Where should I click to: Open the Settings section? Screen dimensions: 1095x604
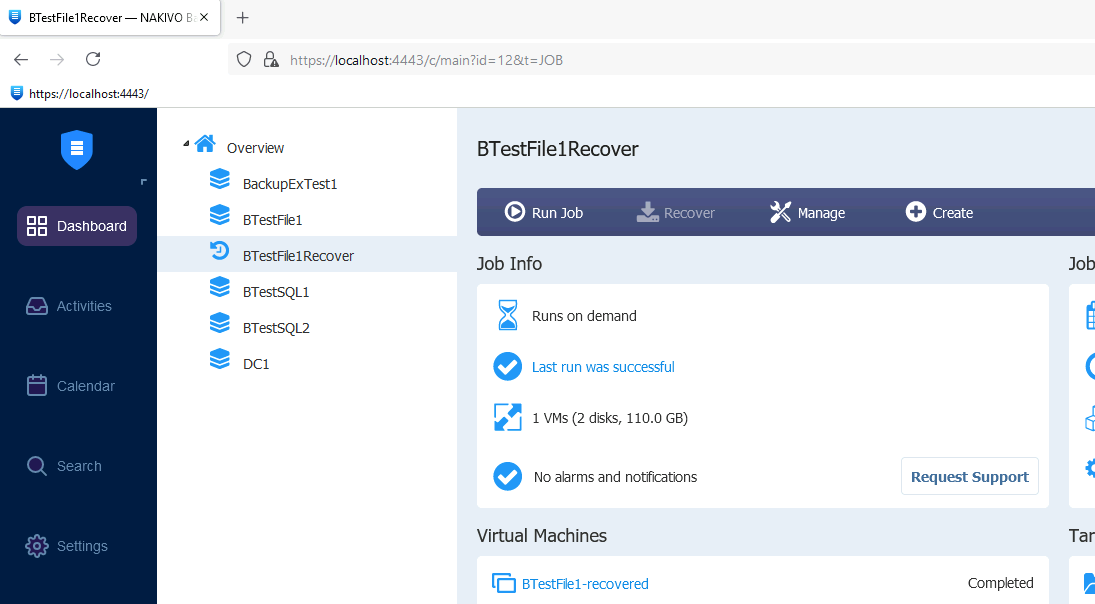(x=67, y=546)
